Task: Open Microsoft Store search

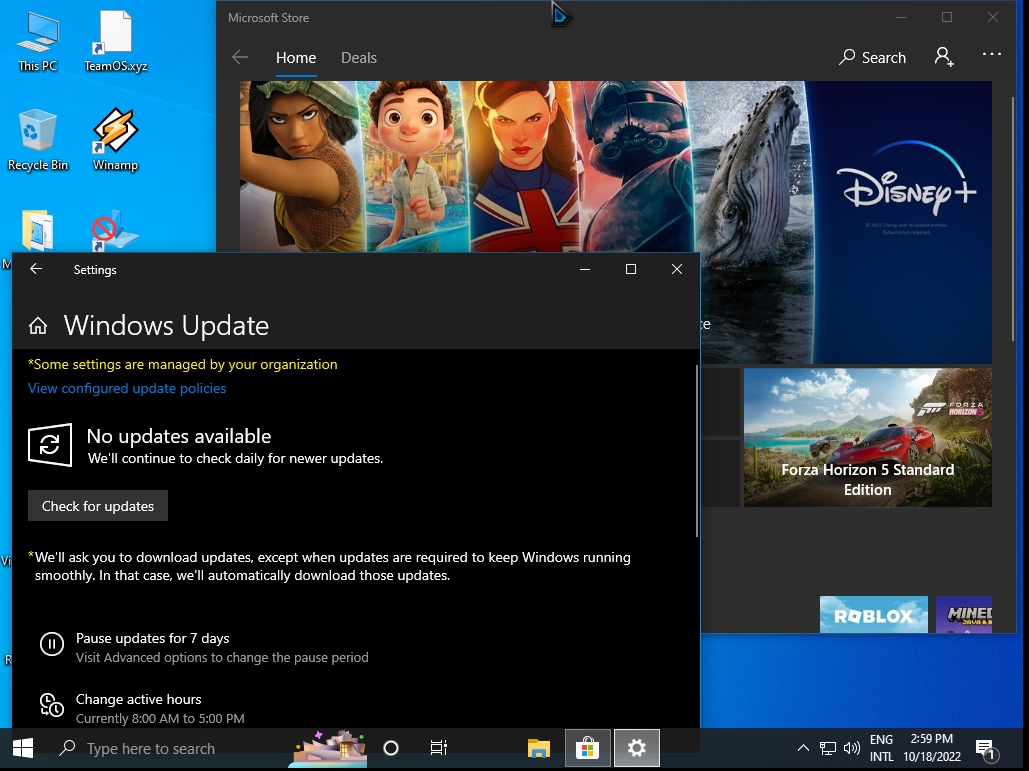Action: click(872, 57)
